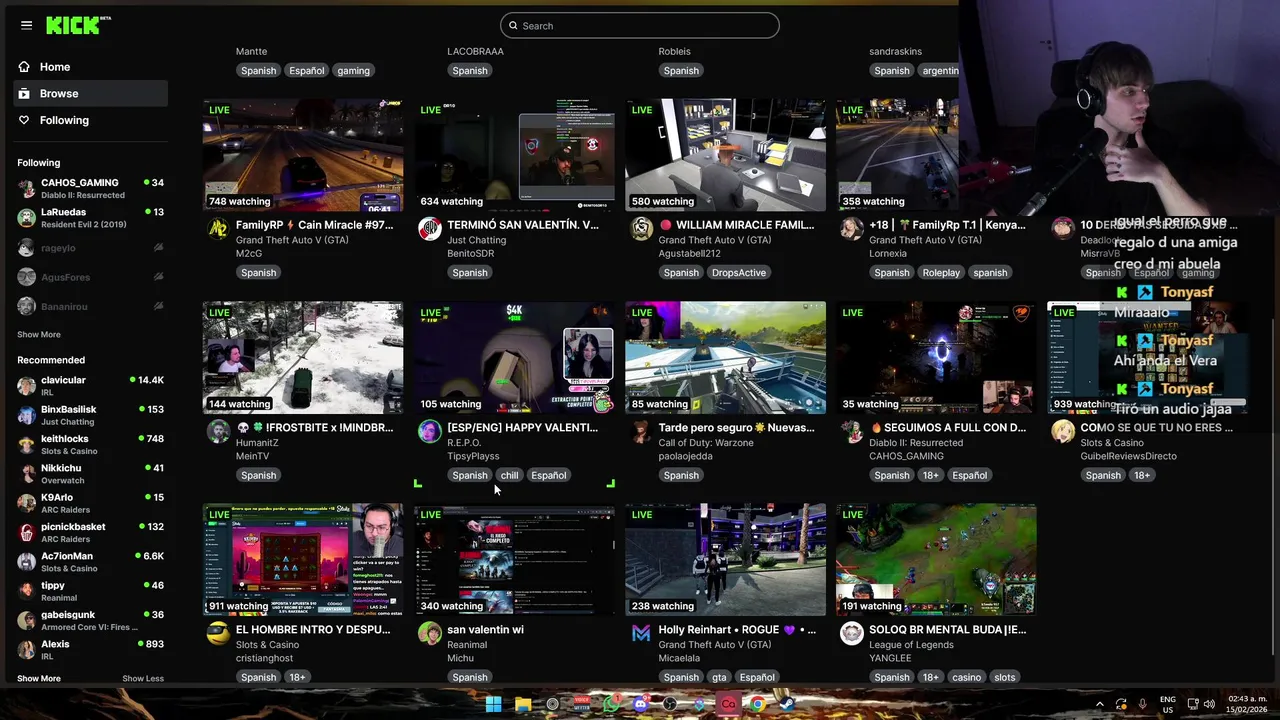
Task: Click CAHOS_GAMING avatar under Diablo II stream
Action: 852,431
